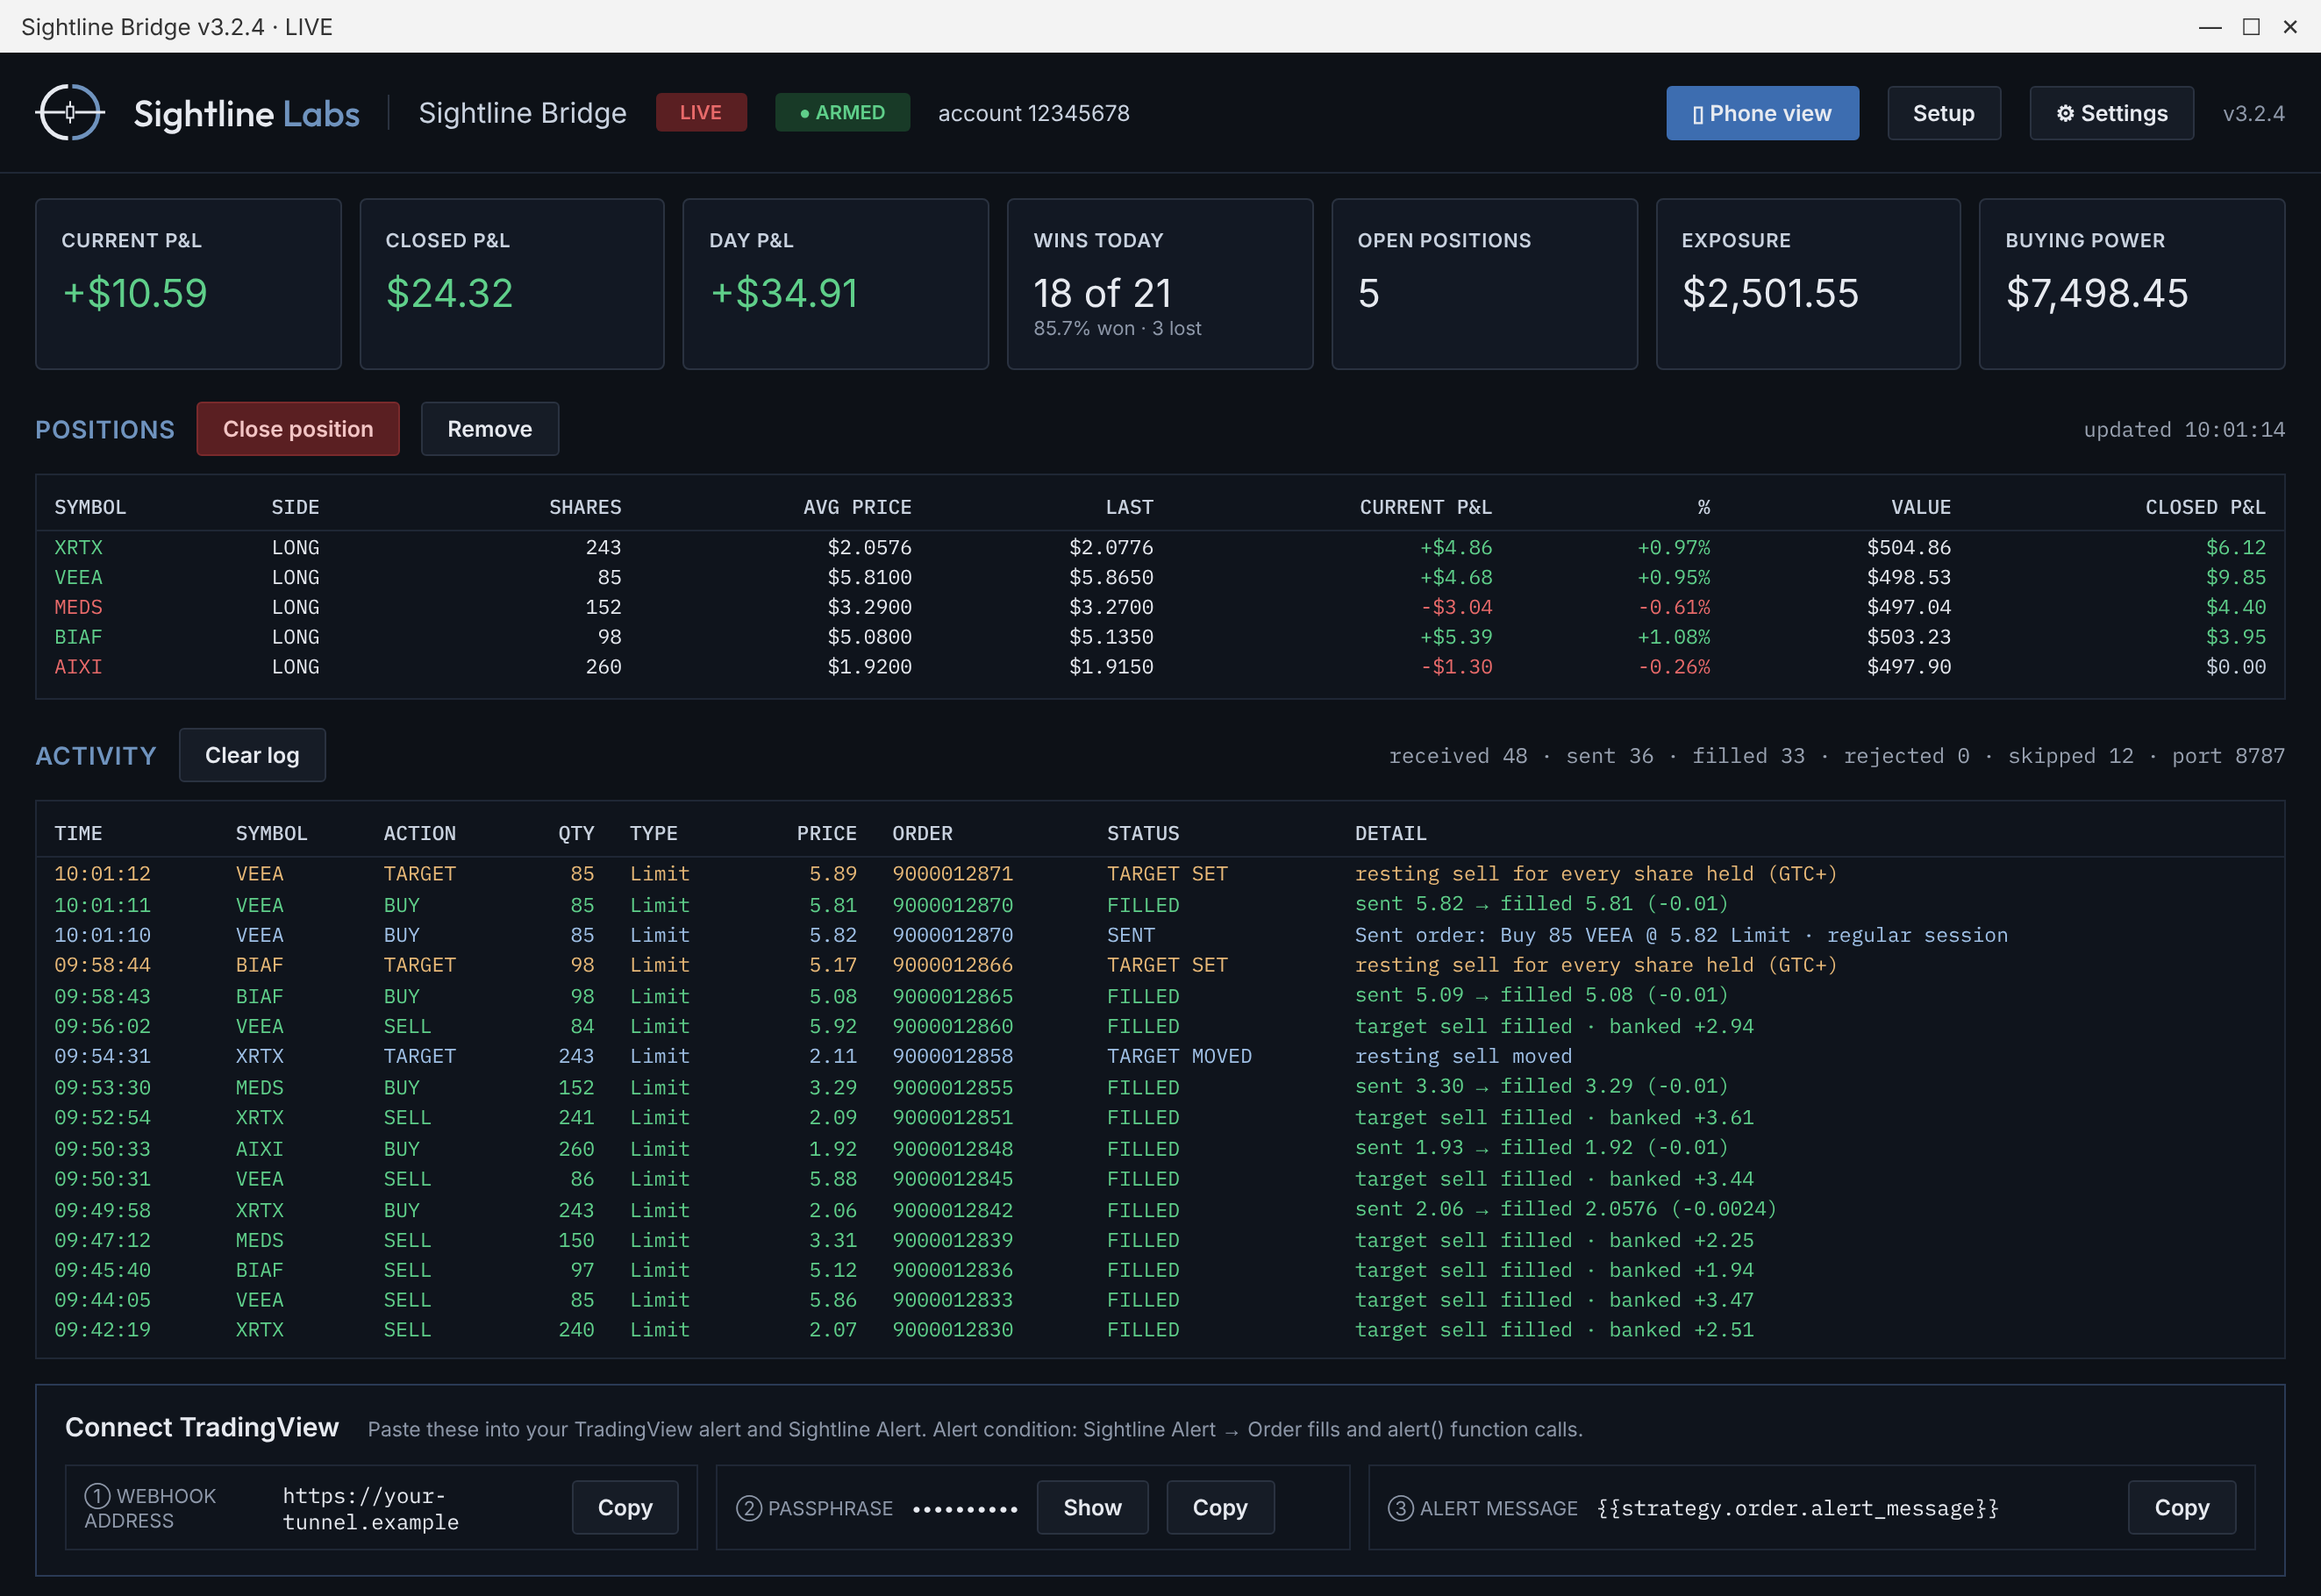Open Phone view
The height and width of the screenshot is (1596, 2321).
(x=1762, y=113)
